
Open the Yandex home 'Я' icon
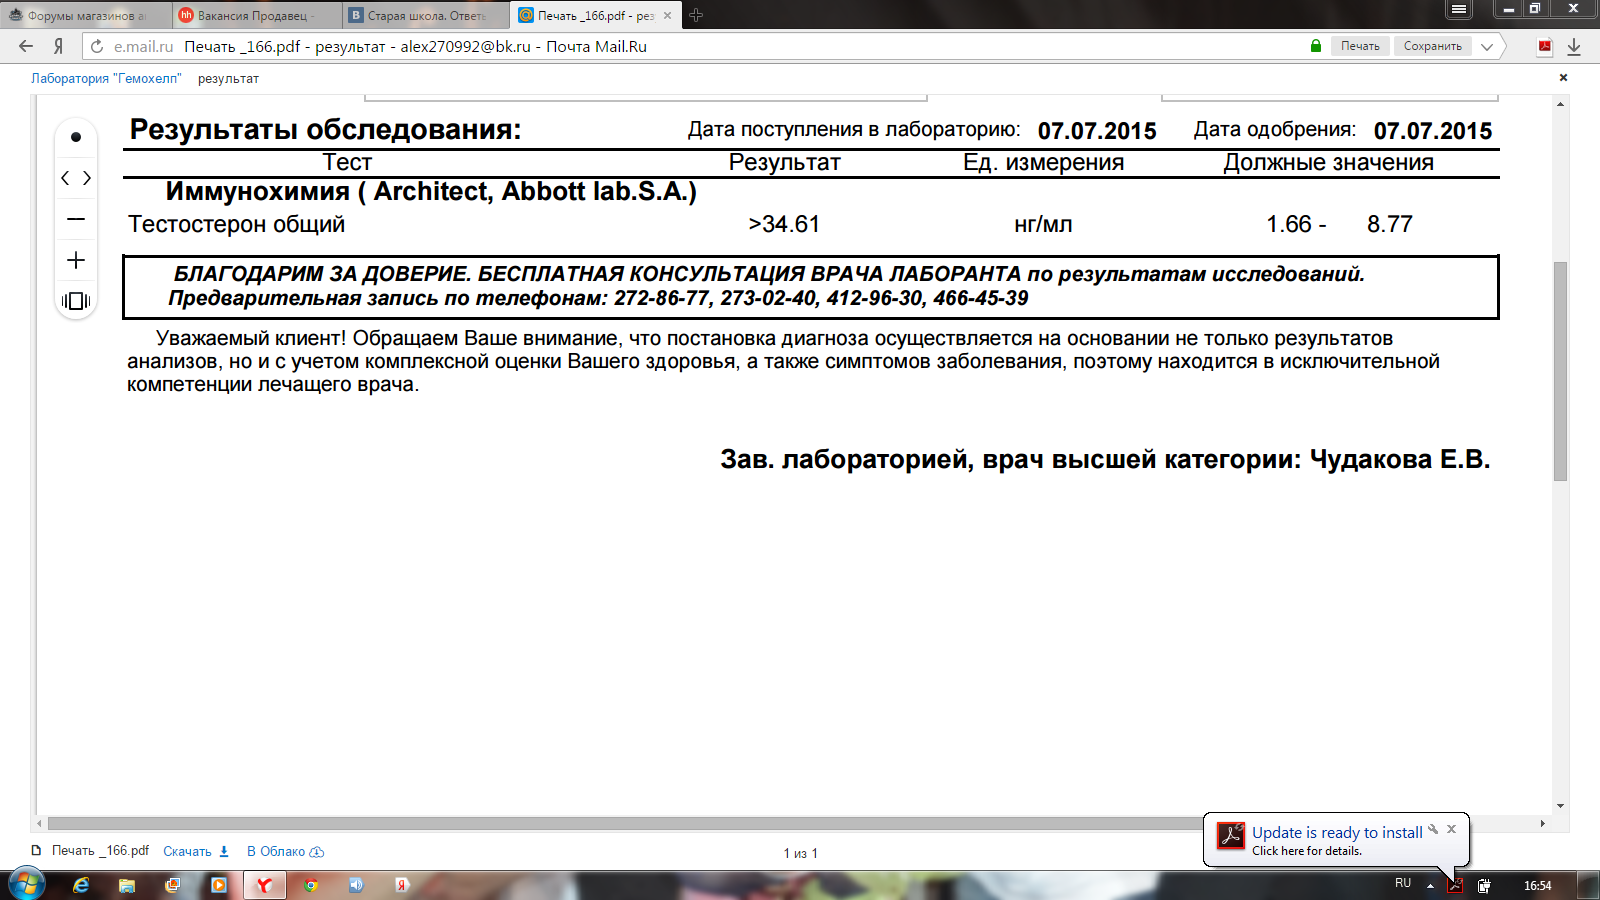pyautogui.click(x=58, y=46)
